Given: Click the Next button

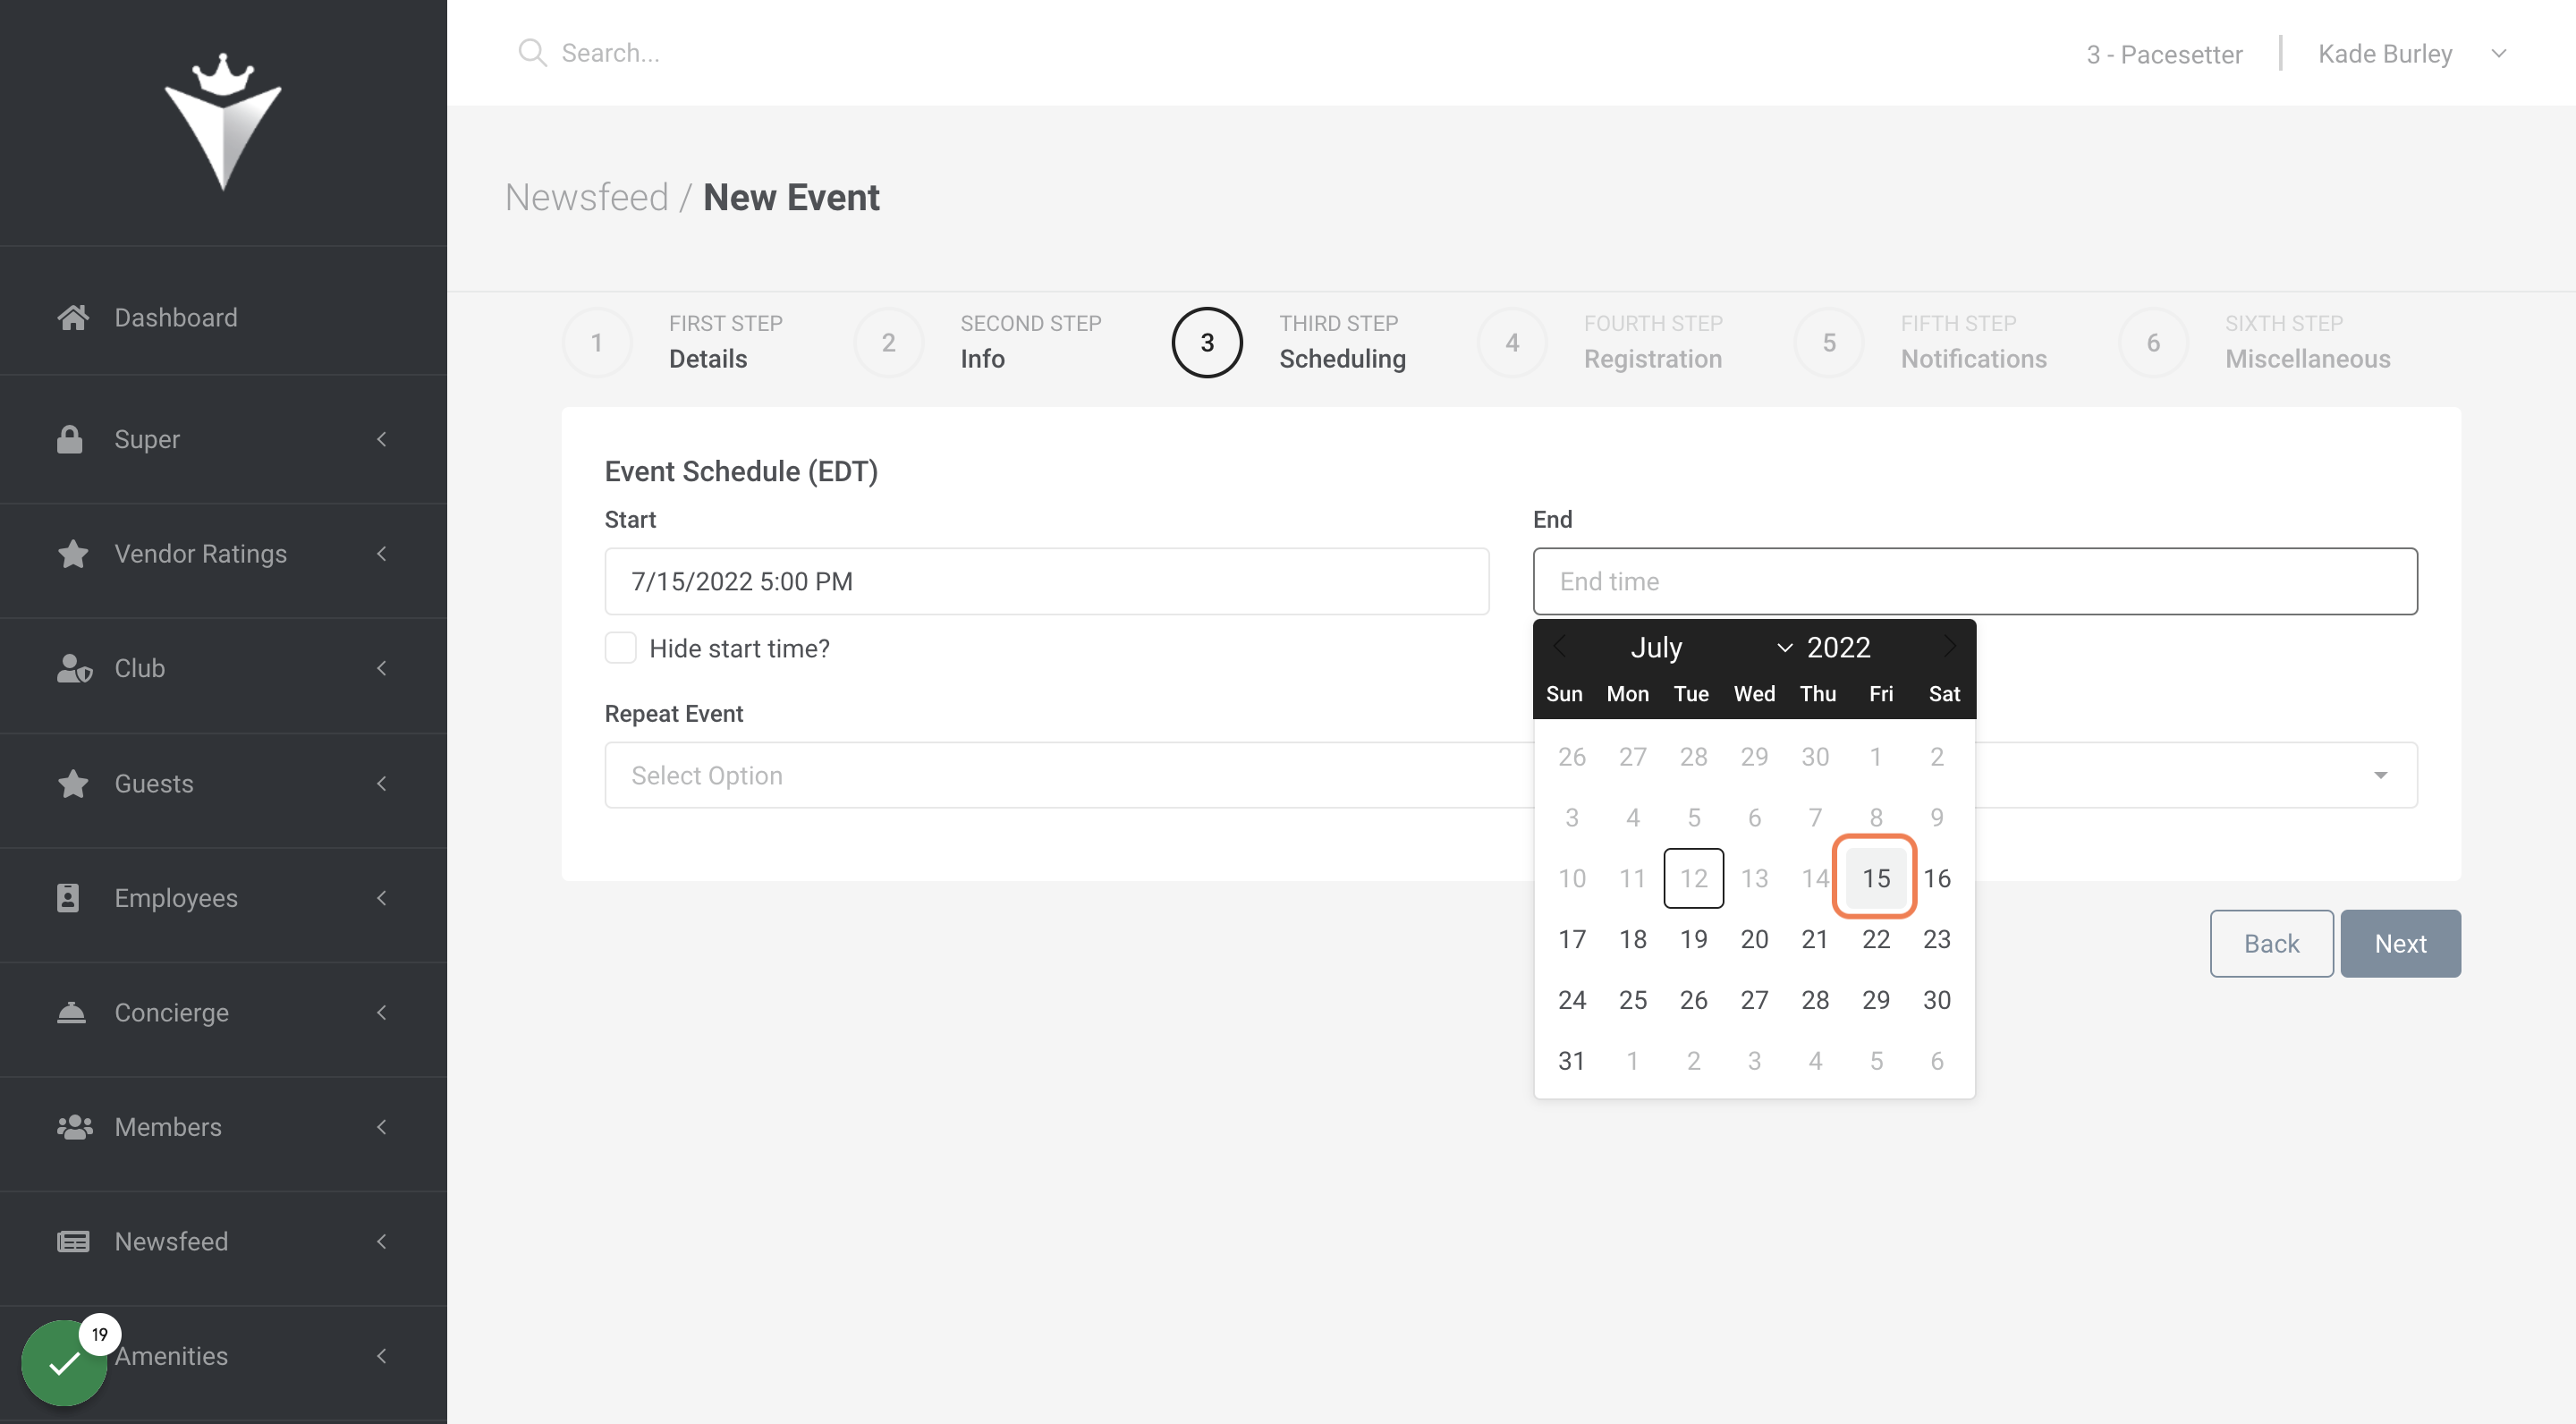Looking at the screenshot, I should click(2400, 943).
